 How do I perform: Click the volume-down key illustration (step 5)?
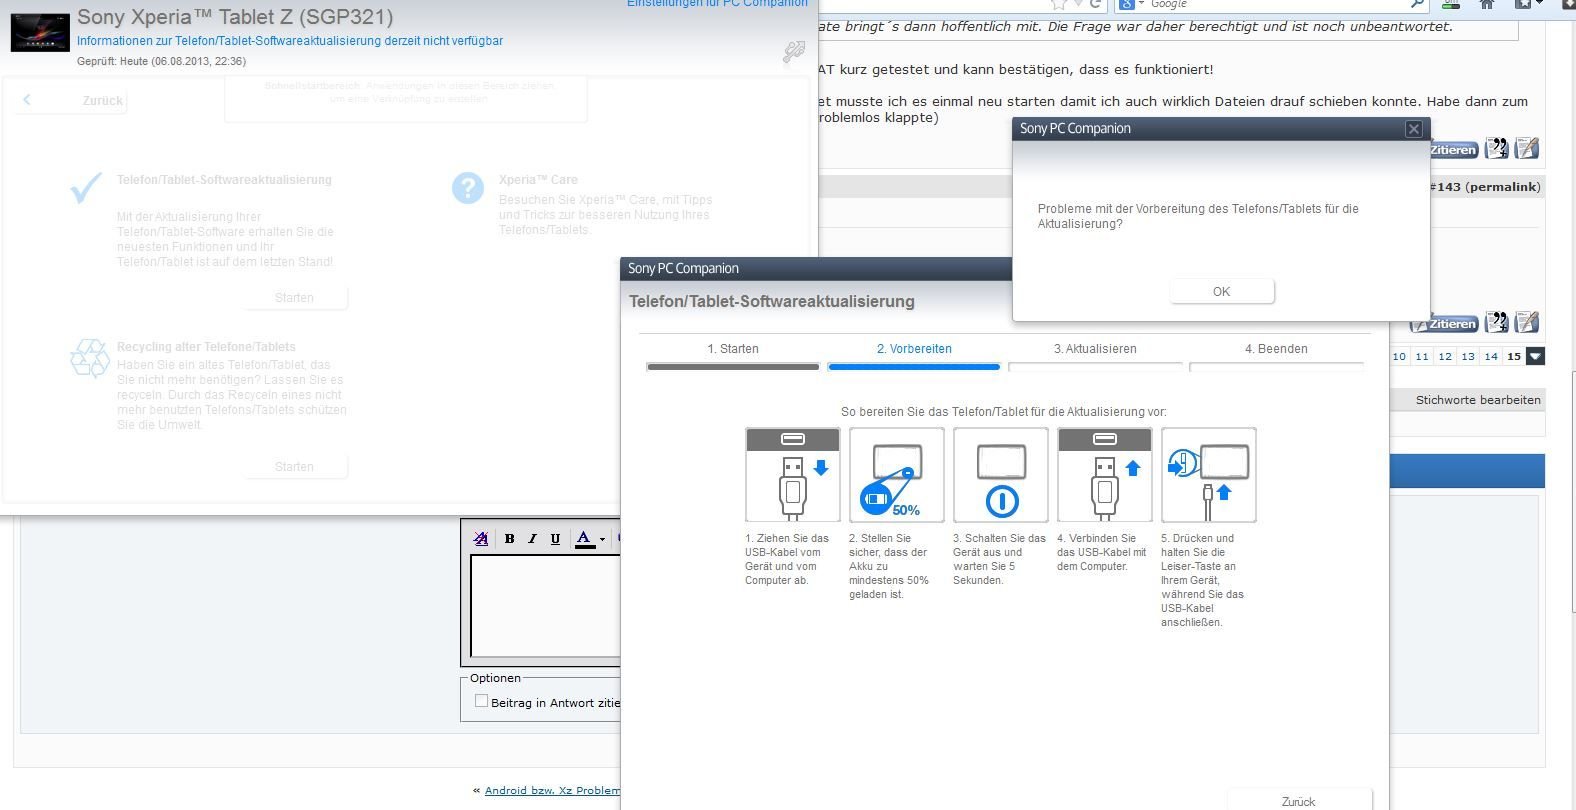pyautogui.click(x=1209, y=475)
